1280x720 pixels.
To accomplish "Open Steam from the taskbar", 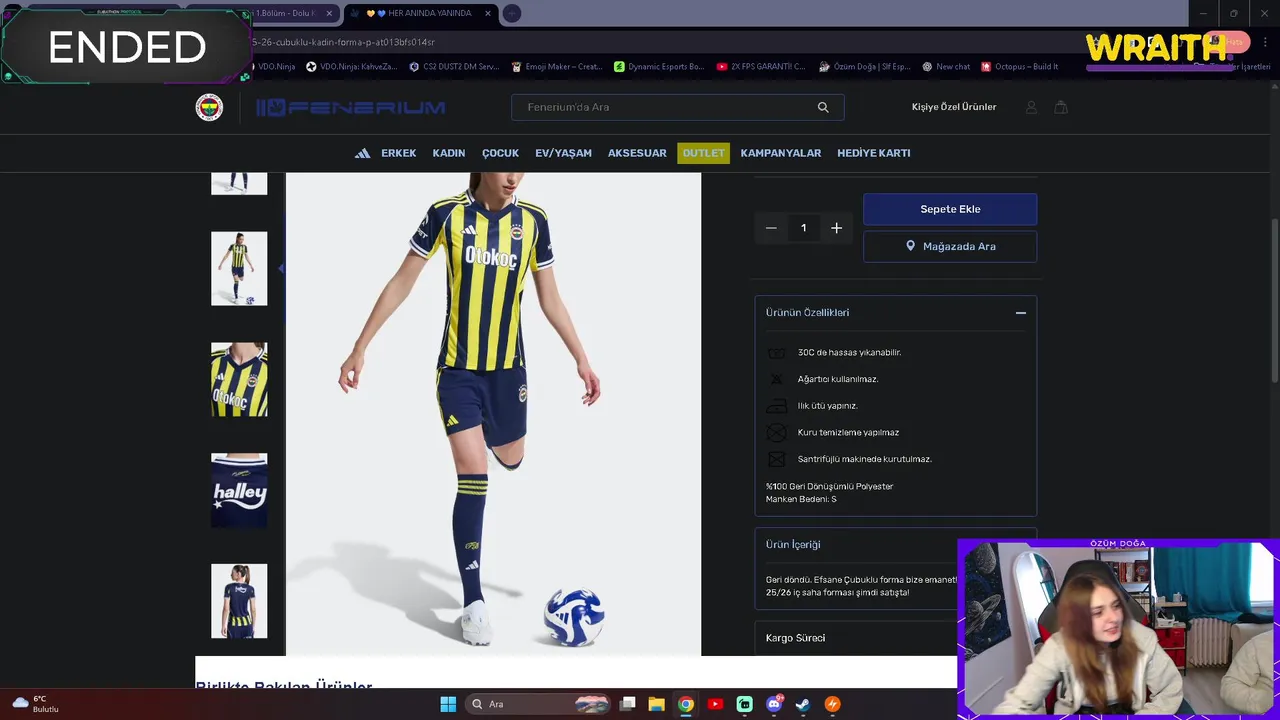I will coord(803,704).
